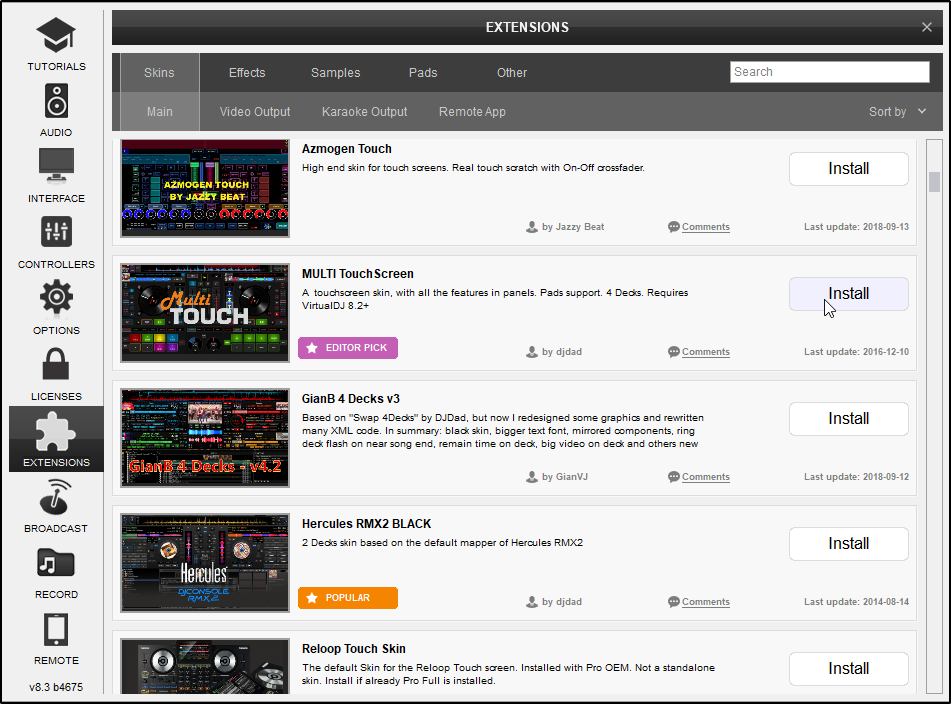Click the Multi Touch skin thumbnail
951x704 pixels.
205,313
